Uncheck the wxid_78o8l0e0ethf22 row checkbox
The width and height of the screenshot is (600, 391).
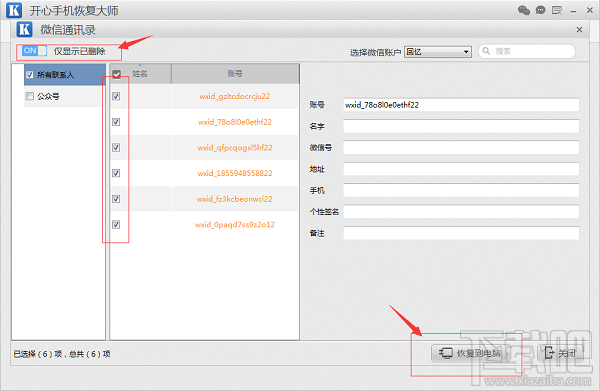pos(116,122)
